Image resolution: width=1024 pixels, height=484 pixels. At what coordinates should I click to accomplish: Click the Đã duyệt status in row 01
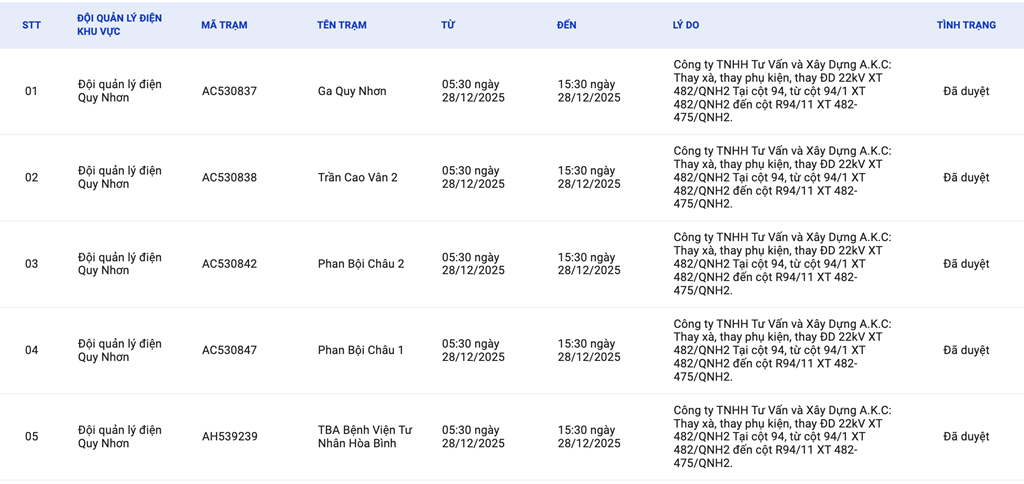[x=966, y=91]
